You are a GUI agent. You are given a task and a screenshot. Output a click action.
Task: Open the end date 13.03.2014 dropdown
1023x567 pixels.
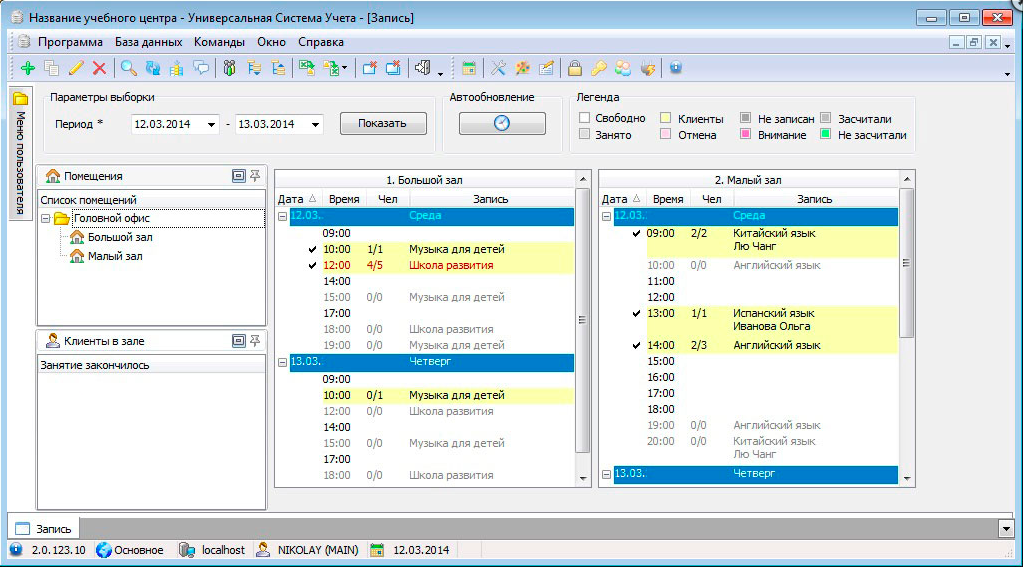(314, 124)
